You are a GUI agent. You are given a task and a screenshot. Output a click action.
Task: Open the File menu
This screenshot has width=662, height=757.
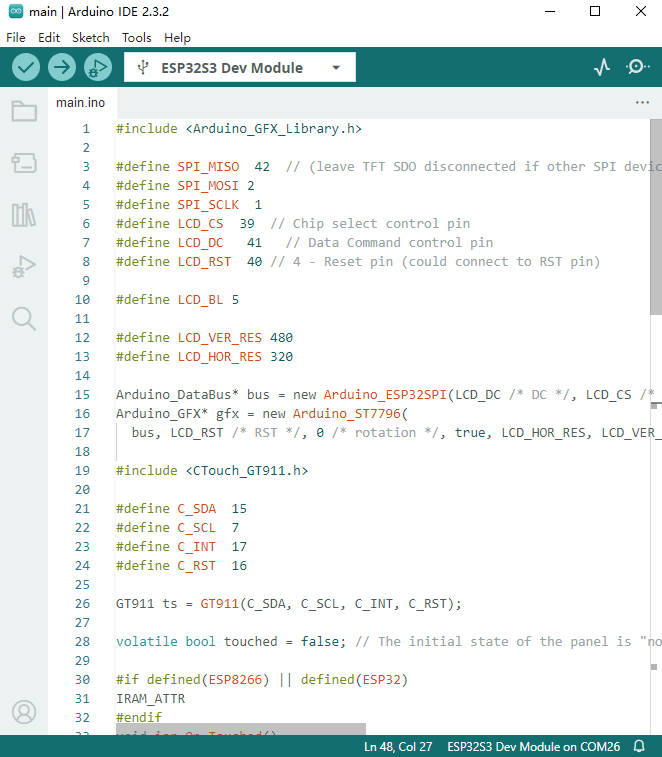pos(16,38)
